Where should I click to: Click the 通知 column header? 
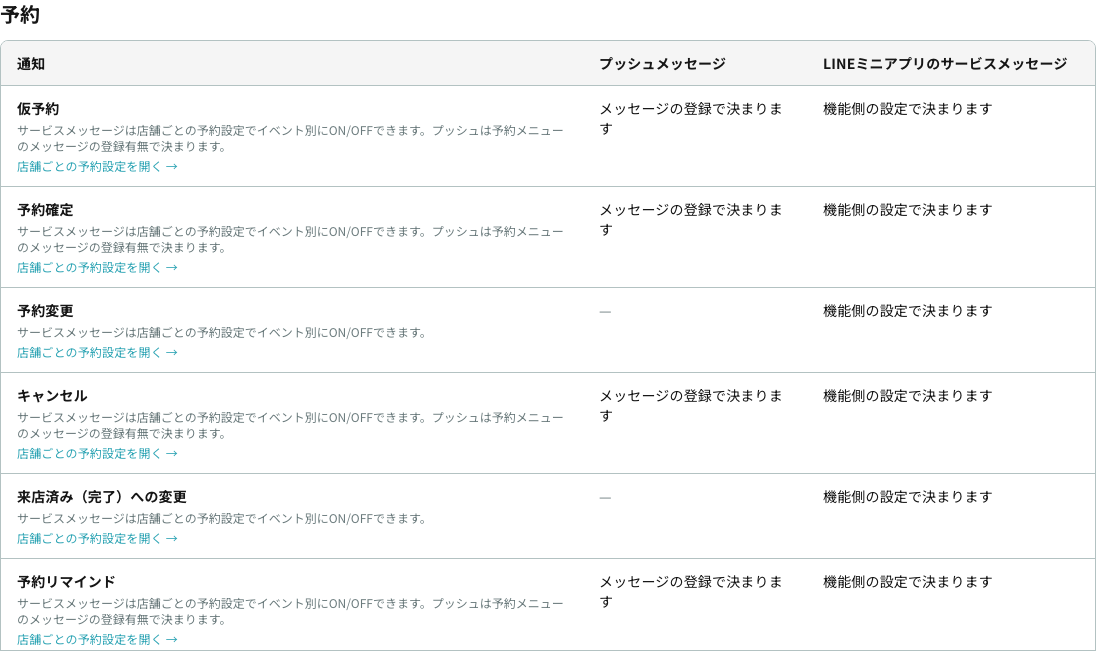31,64
